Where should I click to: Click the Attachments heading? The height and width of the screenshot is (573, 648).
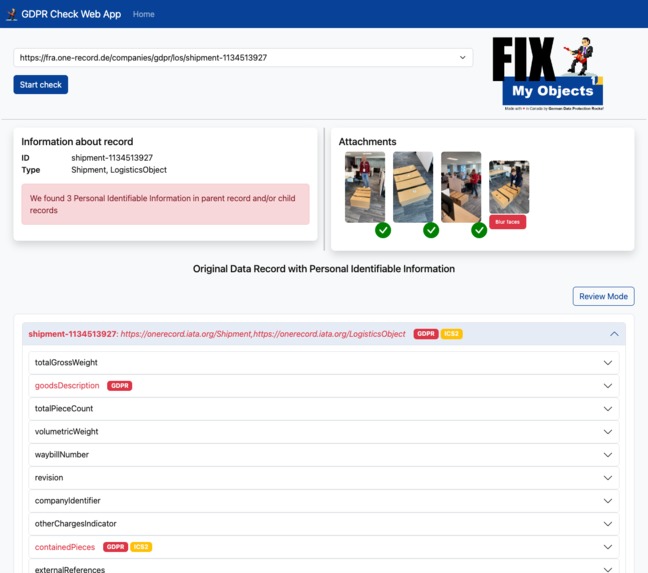pos(367,142)
